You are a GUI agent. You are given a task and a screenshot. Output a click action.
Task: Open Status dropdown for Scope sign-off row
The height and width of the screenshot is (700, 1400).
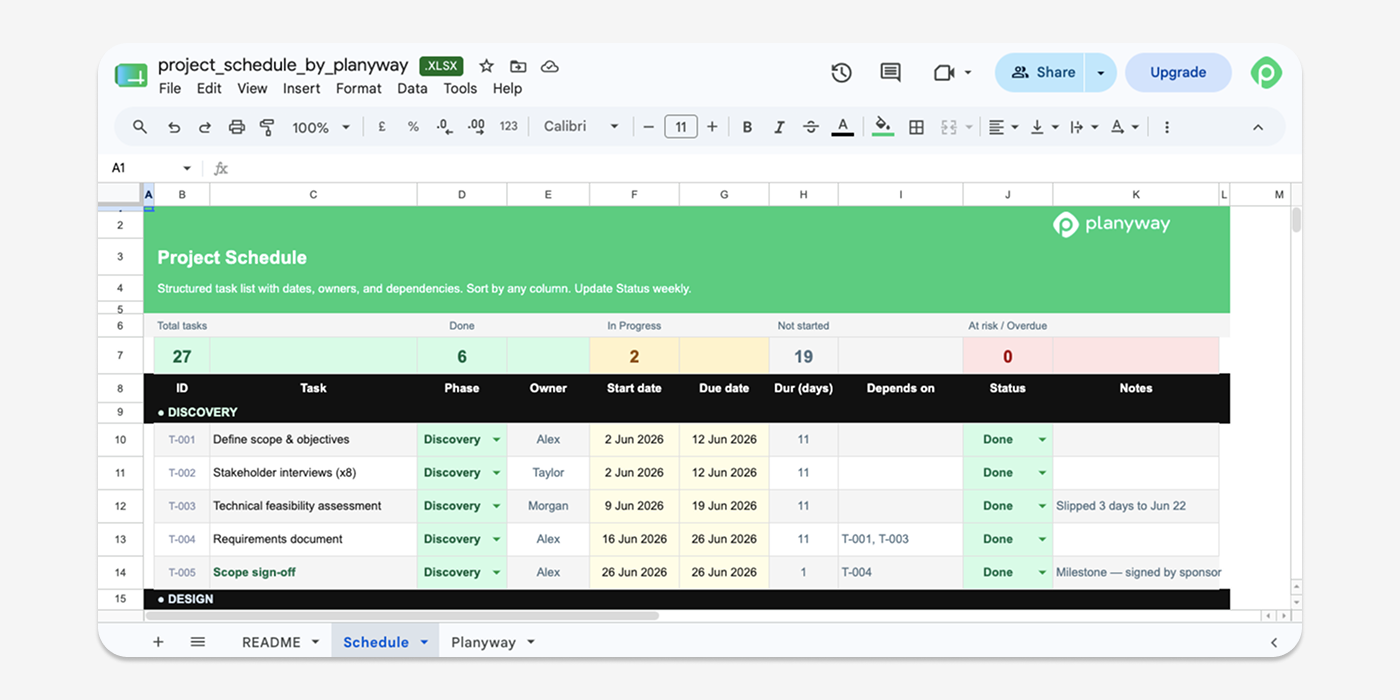point(1042,573)
